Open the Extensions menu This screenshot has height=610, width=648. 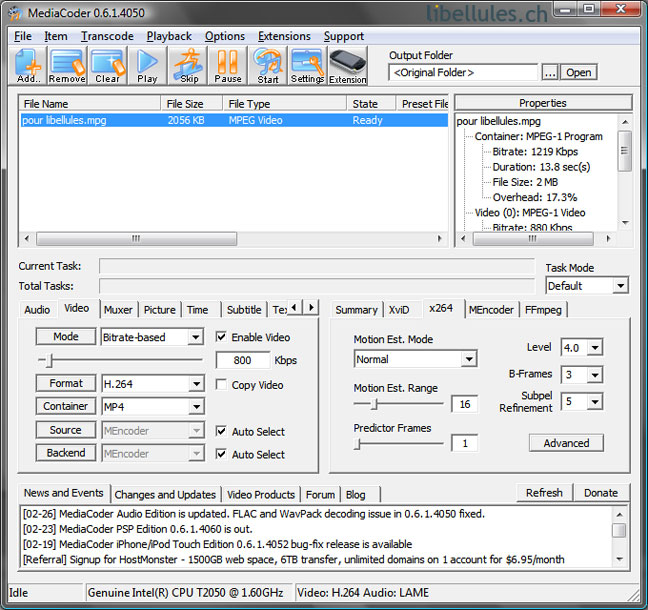click(x=284, y=36)
